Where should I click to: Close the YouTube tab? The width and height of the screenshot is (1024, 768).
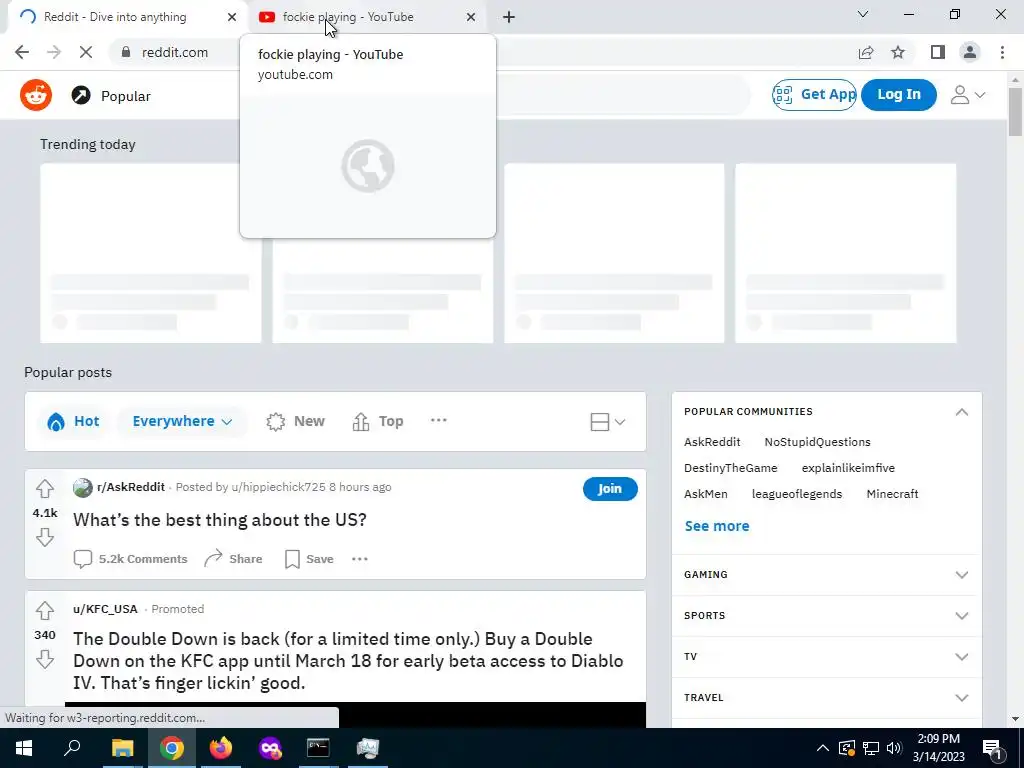coord(471,17)
